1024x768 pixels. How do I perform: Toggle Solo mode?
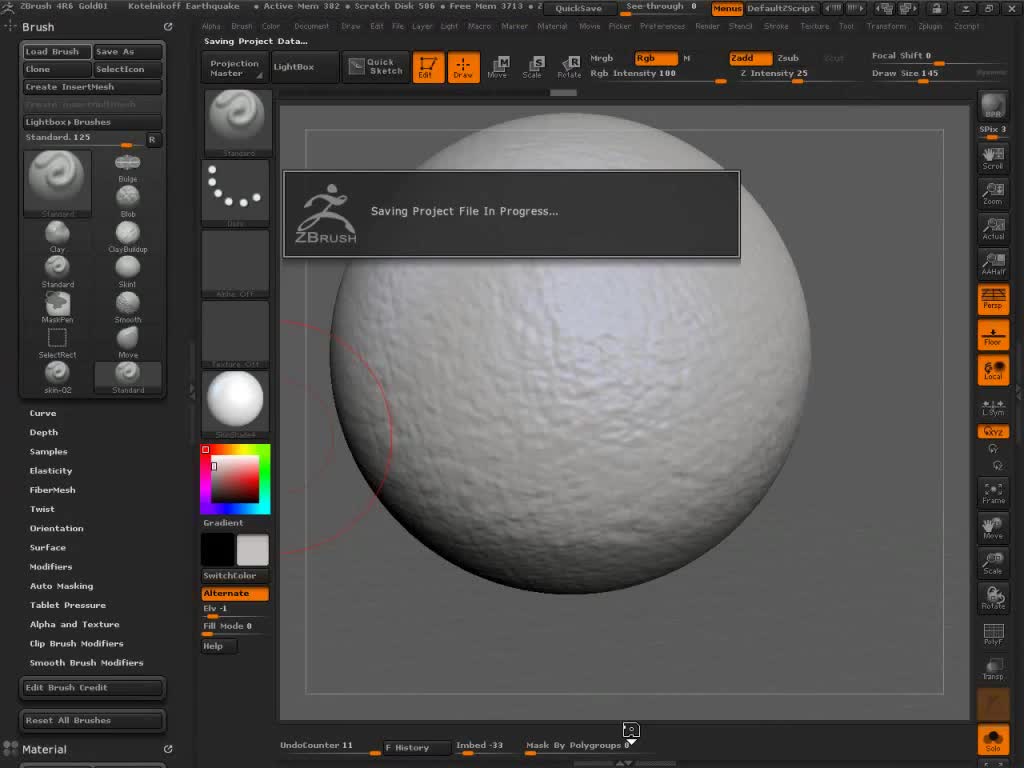pos(993,739)
